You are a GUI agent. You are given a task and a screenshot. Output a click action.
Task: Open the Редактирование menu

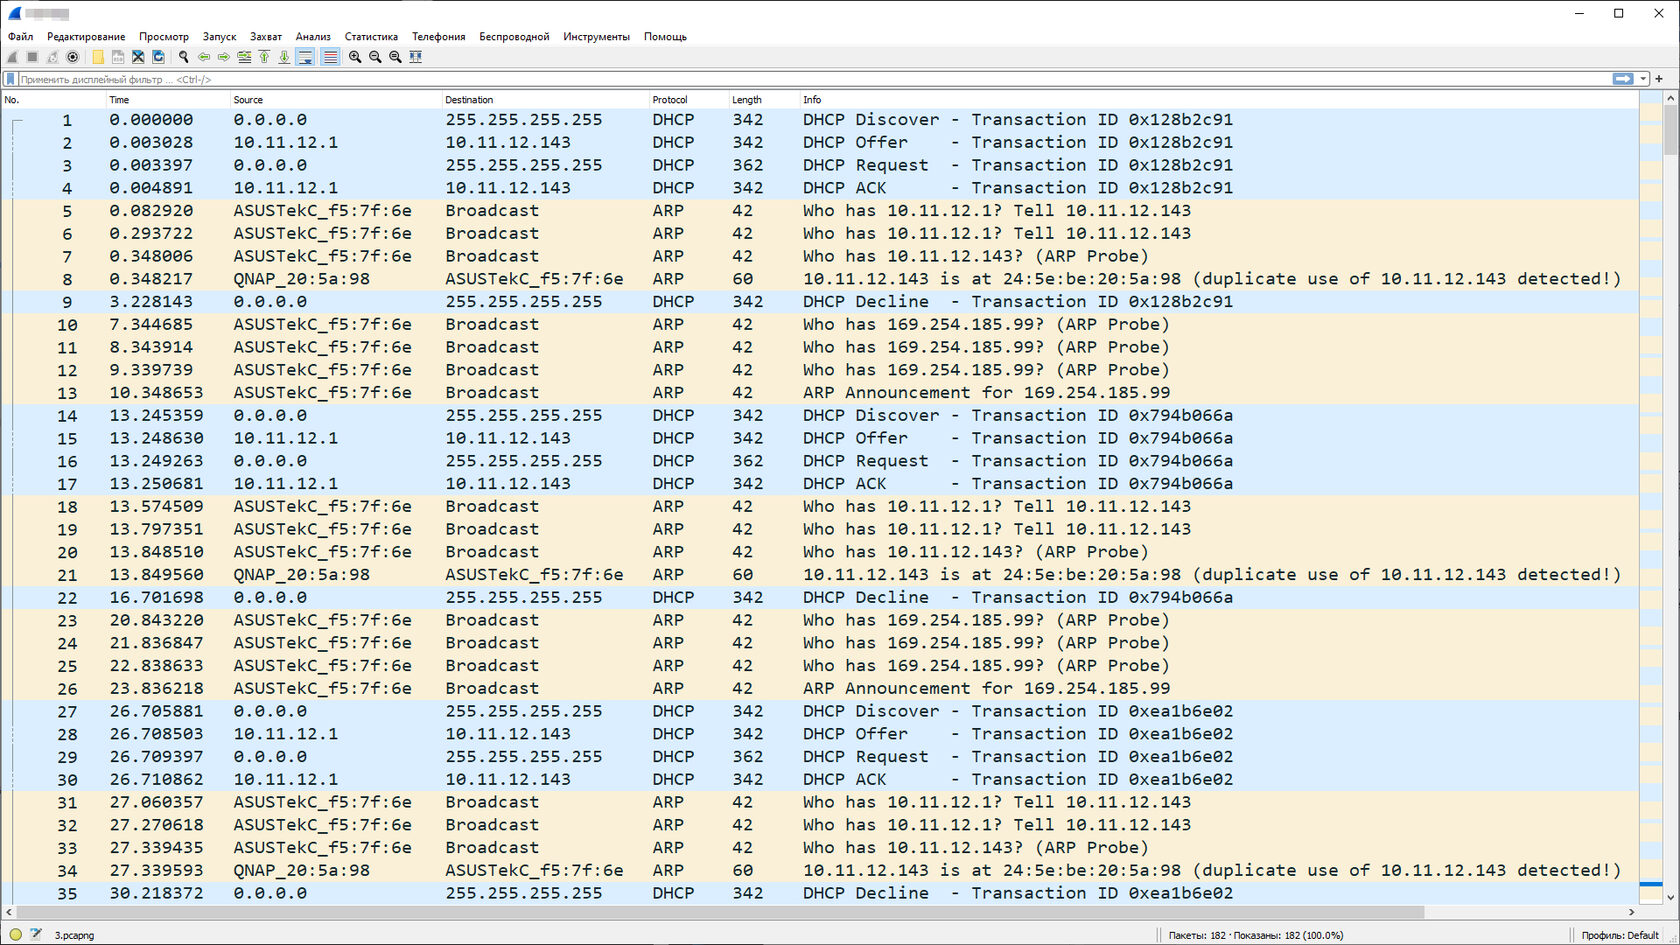[x=86, y=37]
